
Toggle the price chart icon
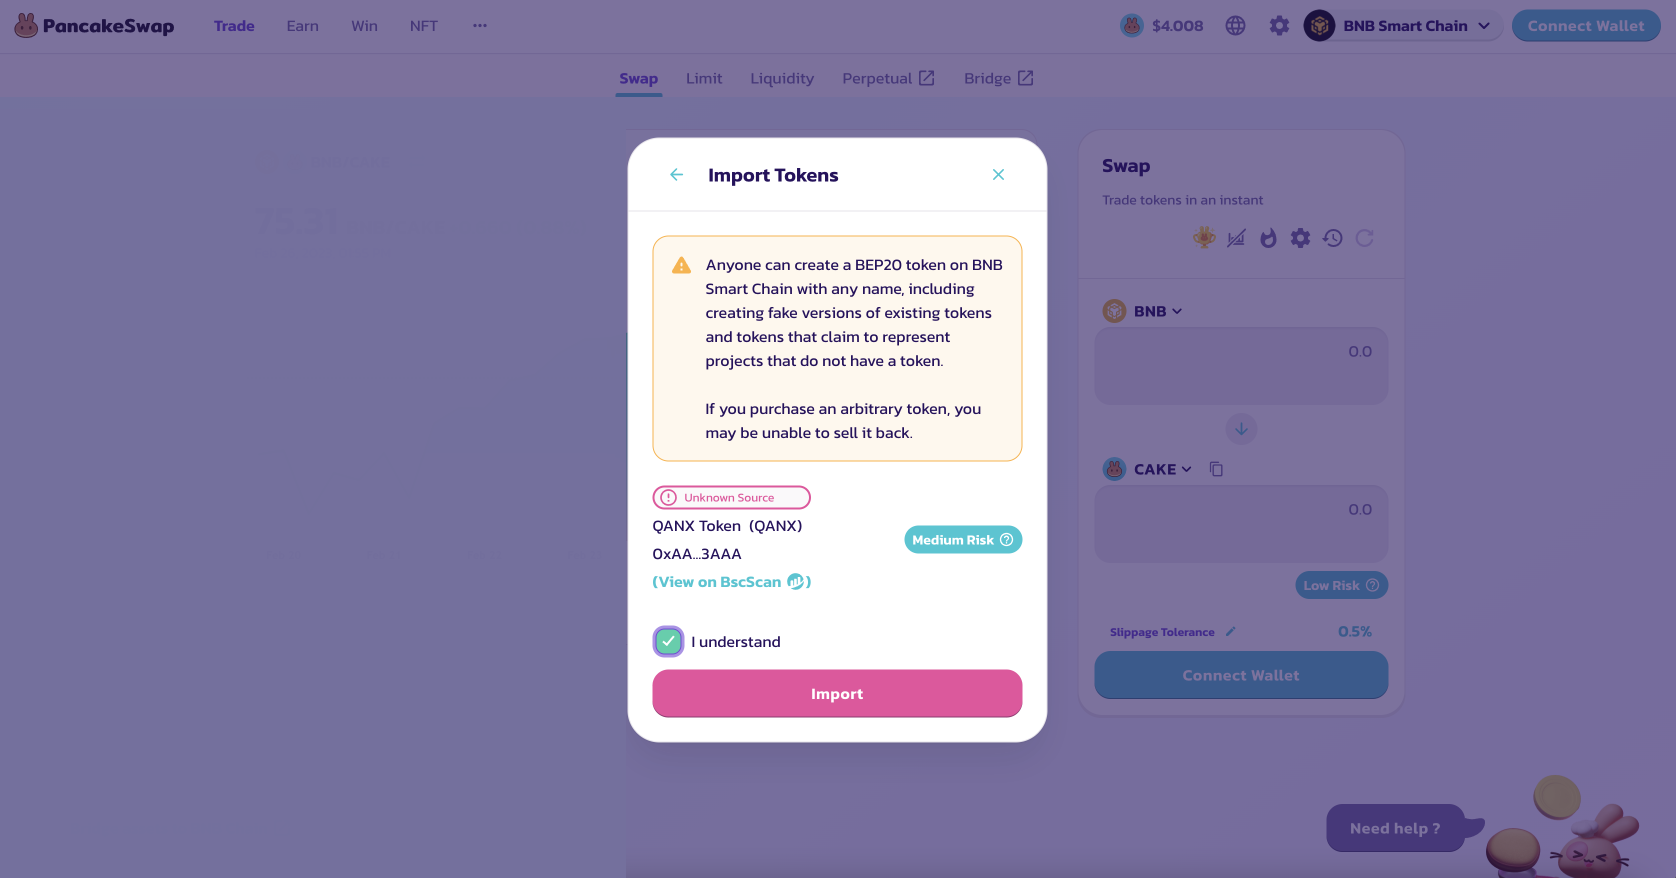tap(1237, 238)
